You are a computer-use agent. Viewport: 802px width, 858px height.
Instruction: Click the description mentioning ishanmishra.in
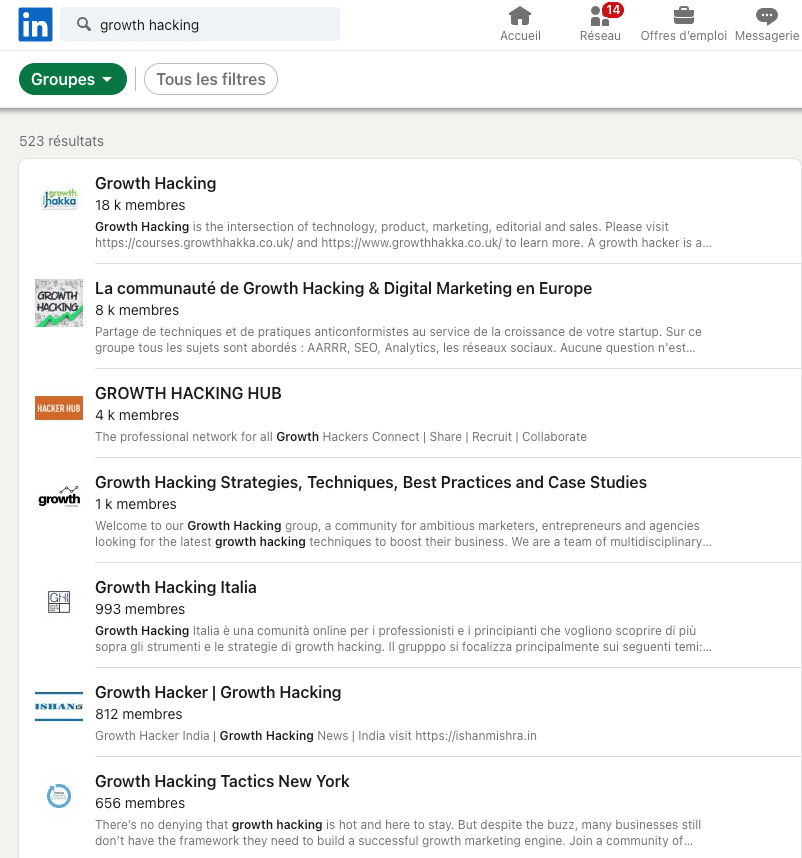click(316, 735)
